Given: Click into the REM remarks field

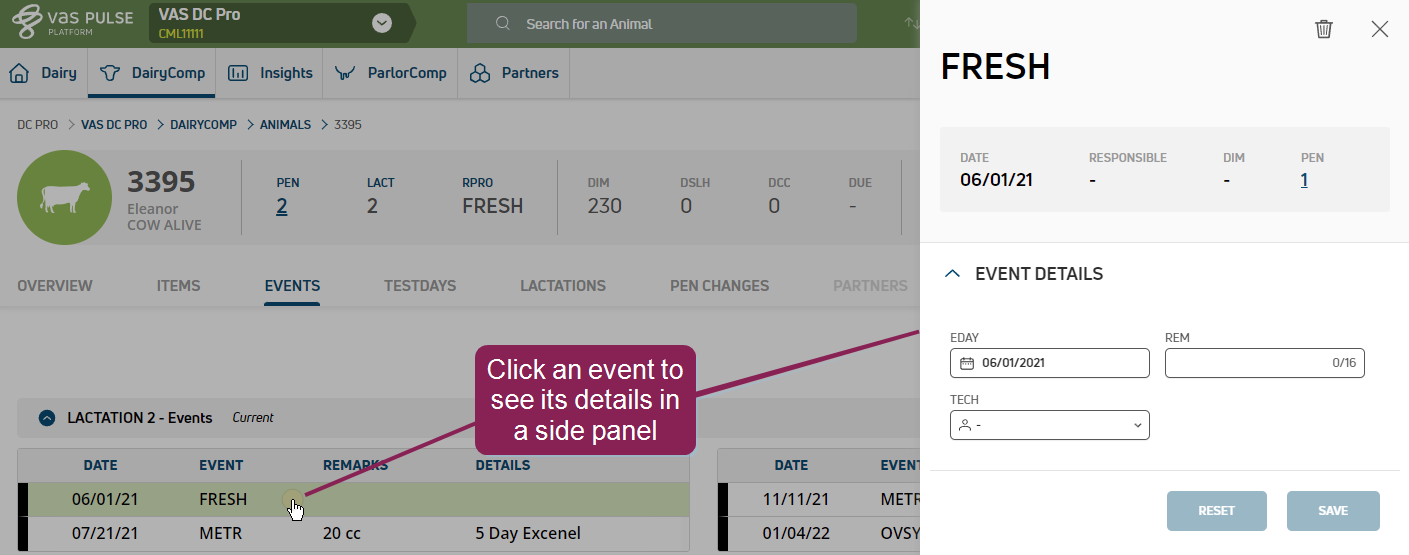Looking at the screenshot, I should [x=1245, y=363].
